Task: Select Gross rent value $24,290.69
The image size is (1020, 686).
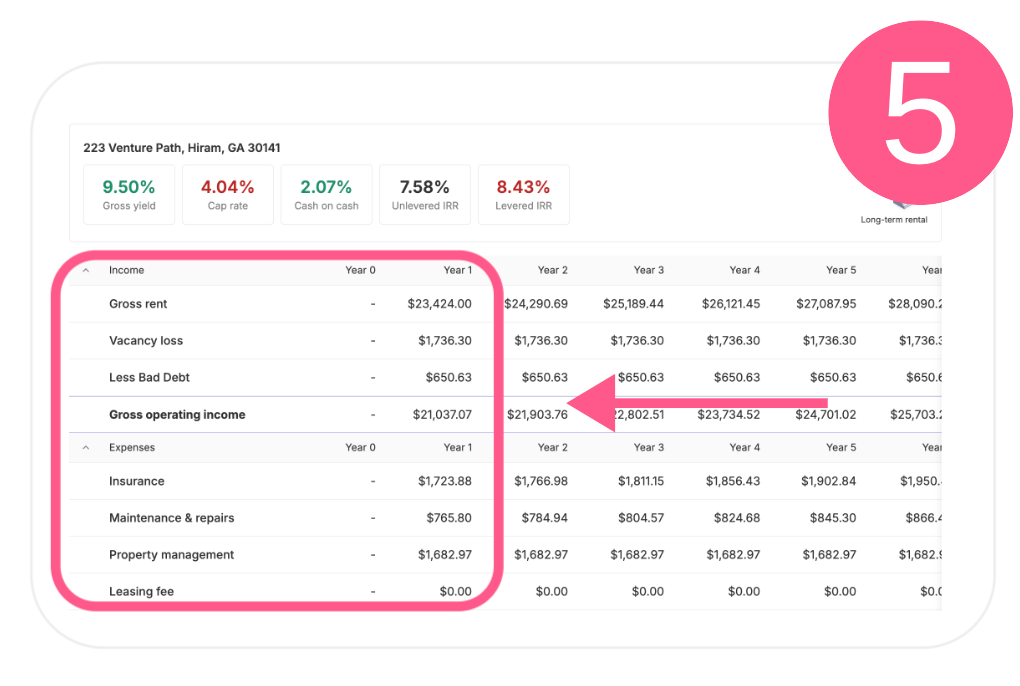Action: click(536, 304)
